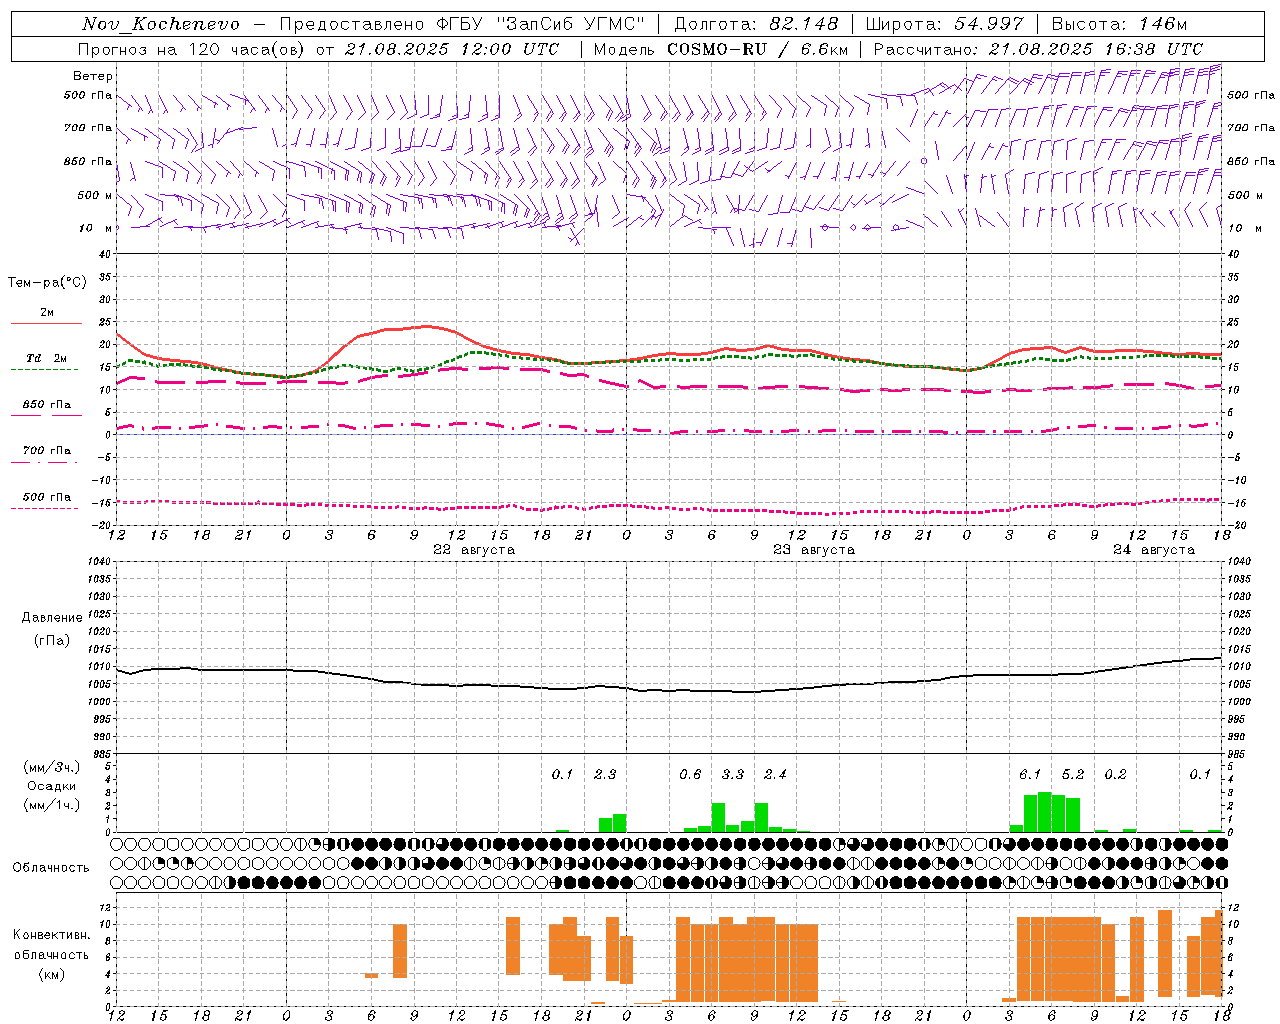Click the "(мм/3ч.)" precipitation unit label

point(52,768)
